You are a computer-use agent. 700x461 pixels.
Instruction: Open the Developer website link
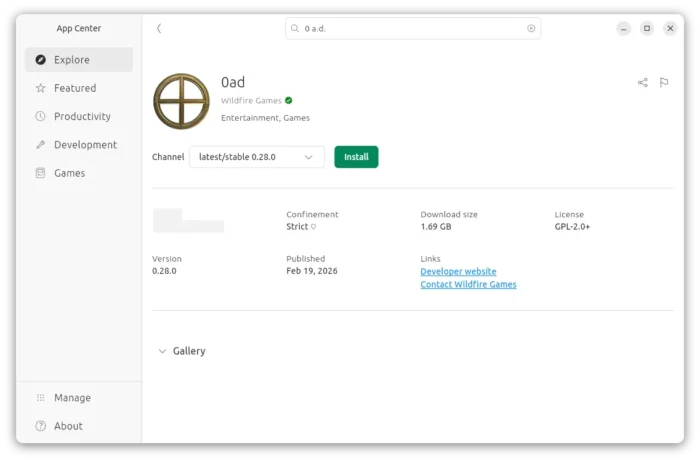point(458,272)
